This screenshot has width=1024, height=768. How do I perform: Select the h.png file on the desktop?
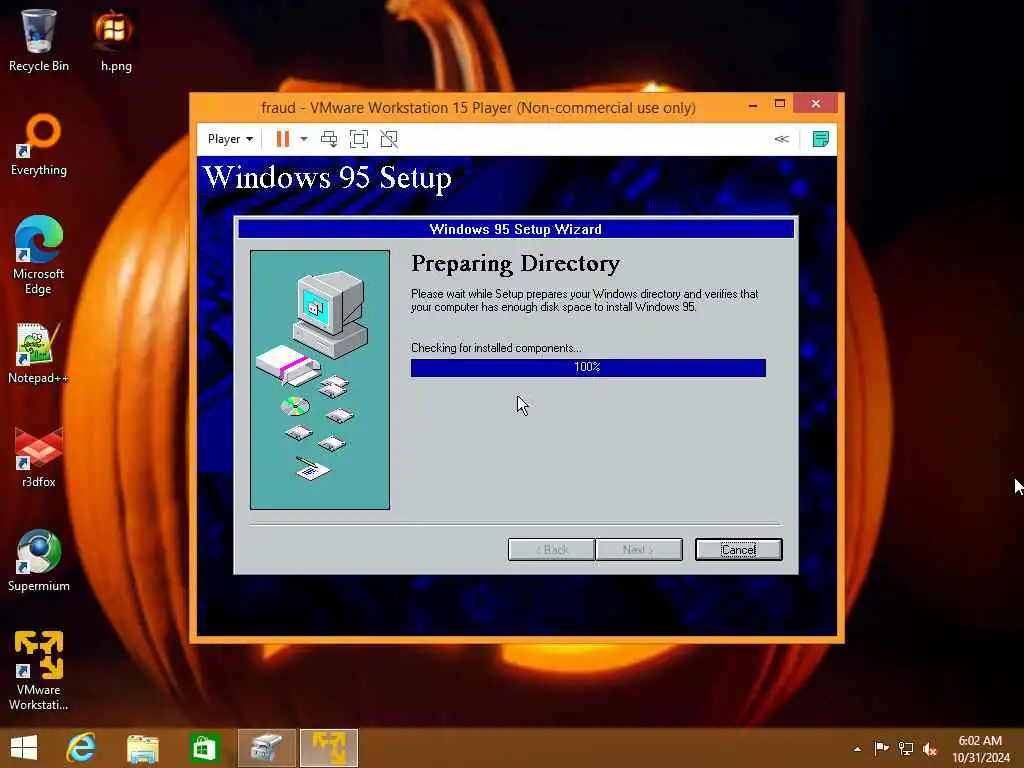116,40
